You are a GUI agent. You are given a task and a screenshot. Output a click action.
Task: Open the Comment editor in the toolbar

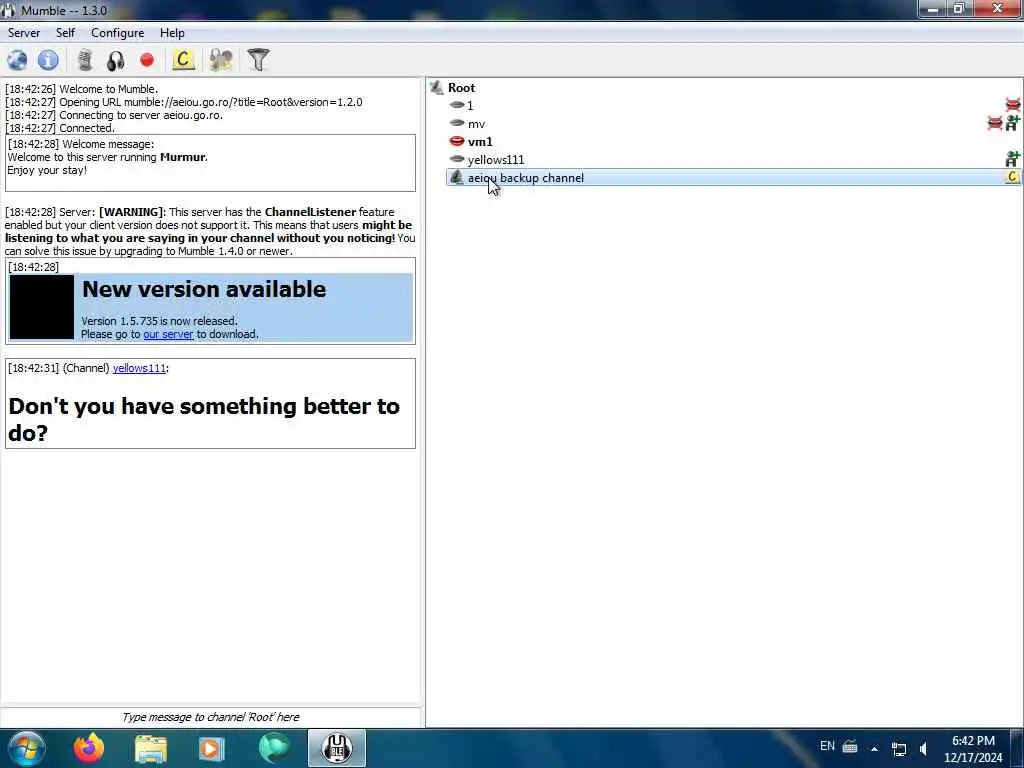pyautogui.click(x=184, y=61)
